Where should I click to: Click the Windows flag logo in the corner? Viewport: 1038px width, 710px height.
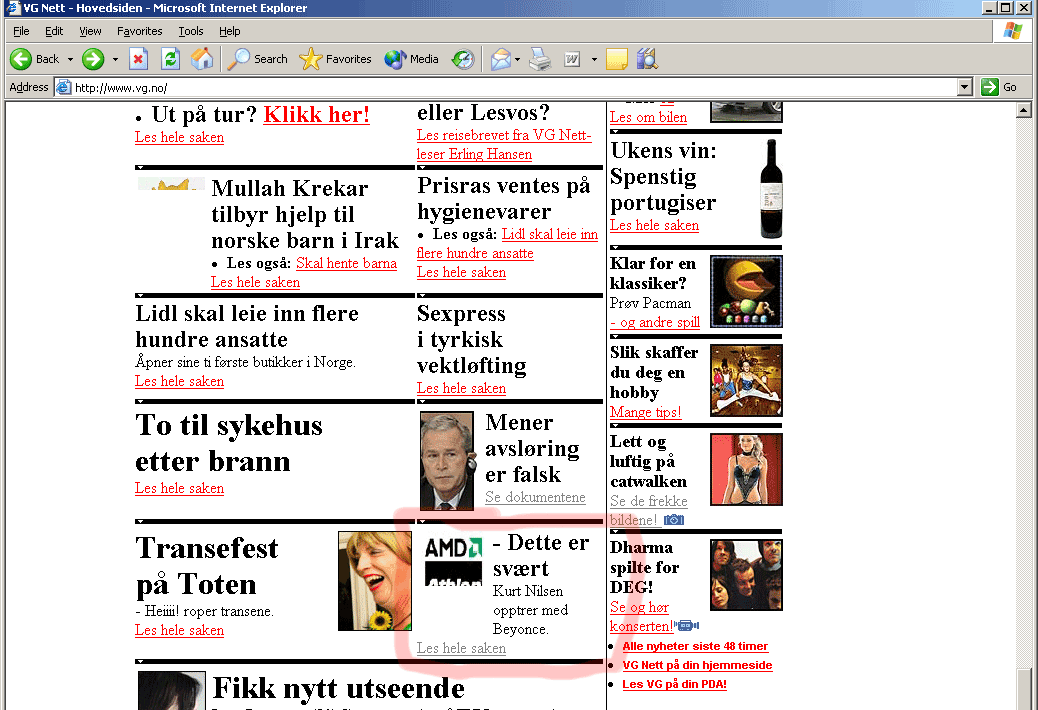point(1012,30)
